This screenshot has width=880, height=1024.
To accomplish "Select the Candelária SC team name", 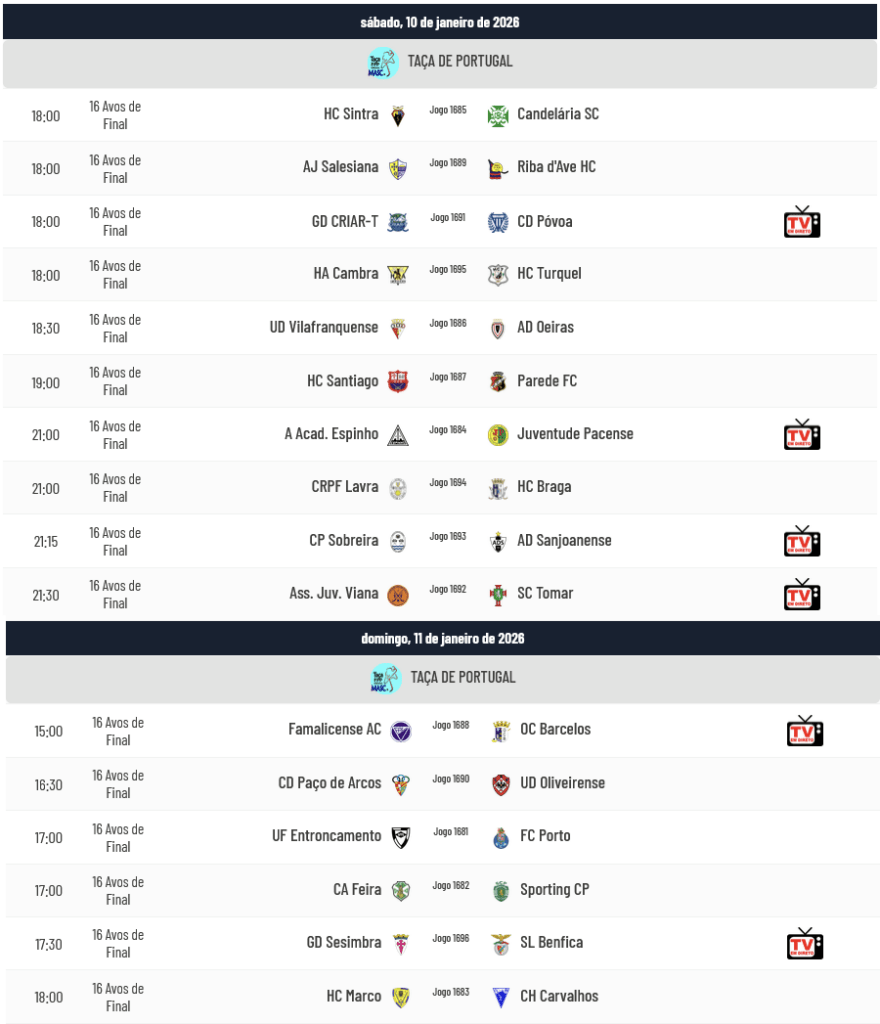I will pyautogui.click(x=558, y=114).
